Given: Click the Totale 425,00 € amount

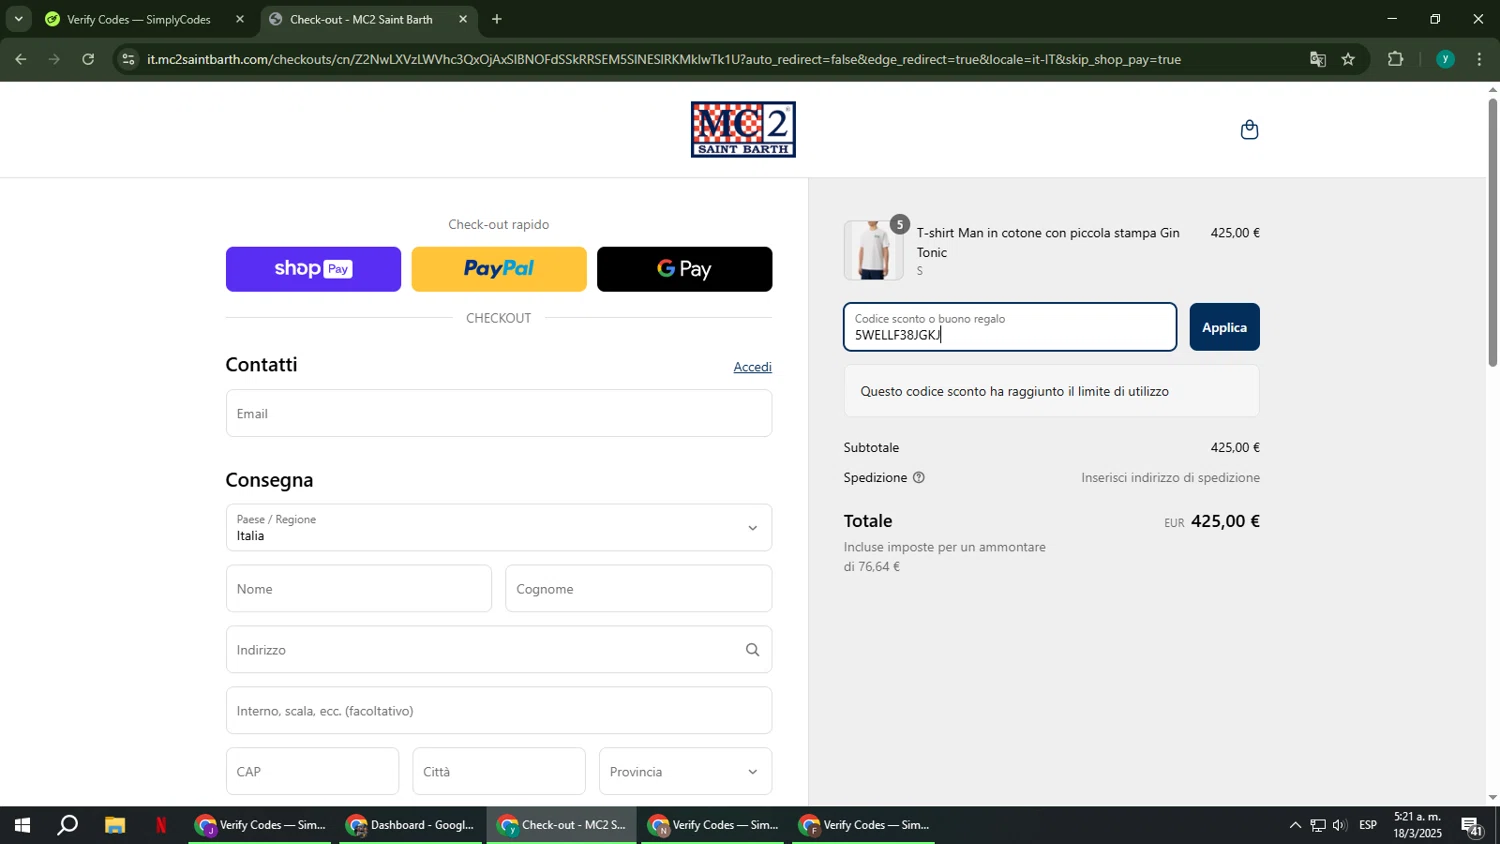Looking at the screenshot, I should pos(1225,521).
